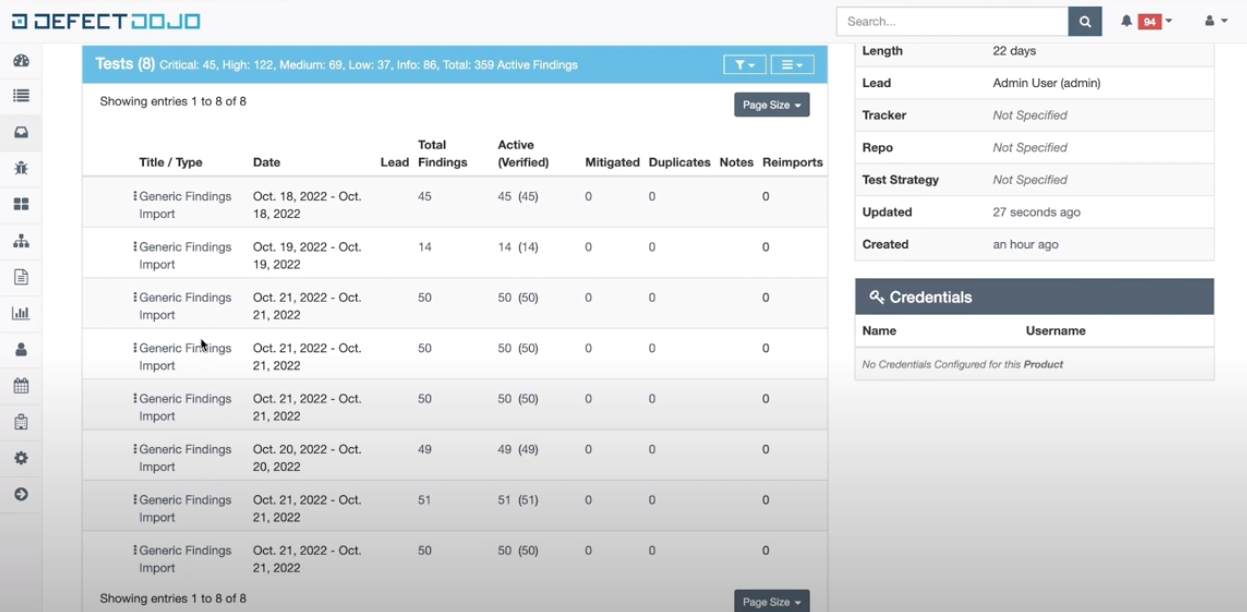
Task: Open the notifications bell with 94 alerts
Action: pos(1146,21)
